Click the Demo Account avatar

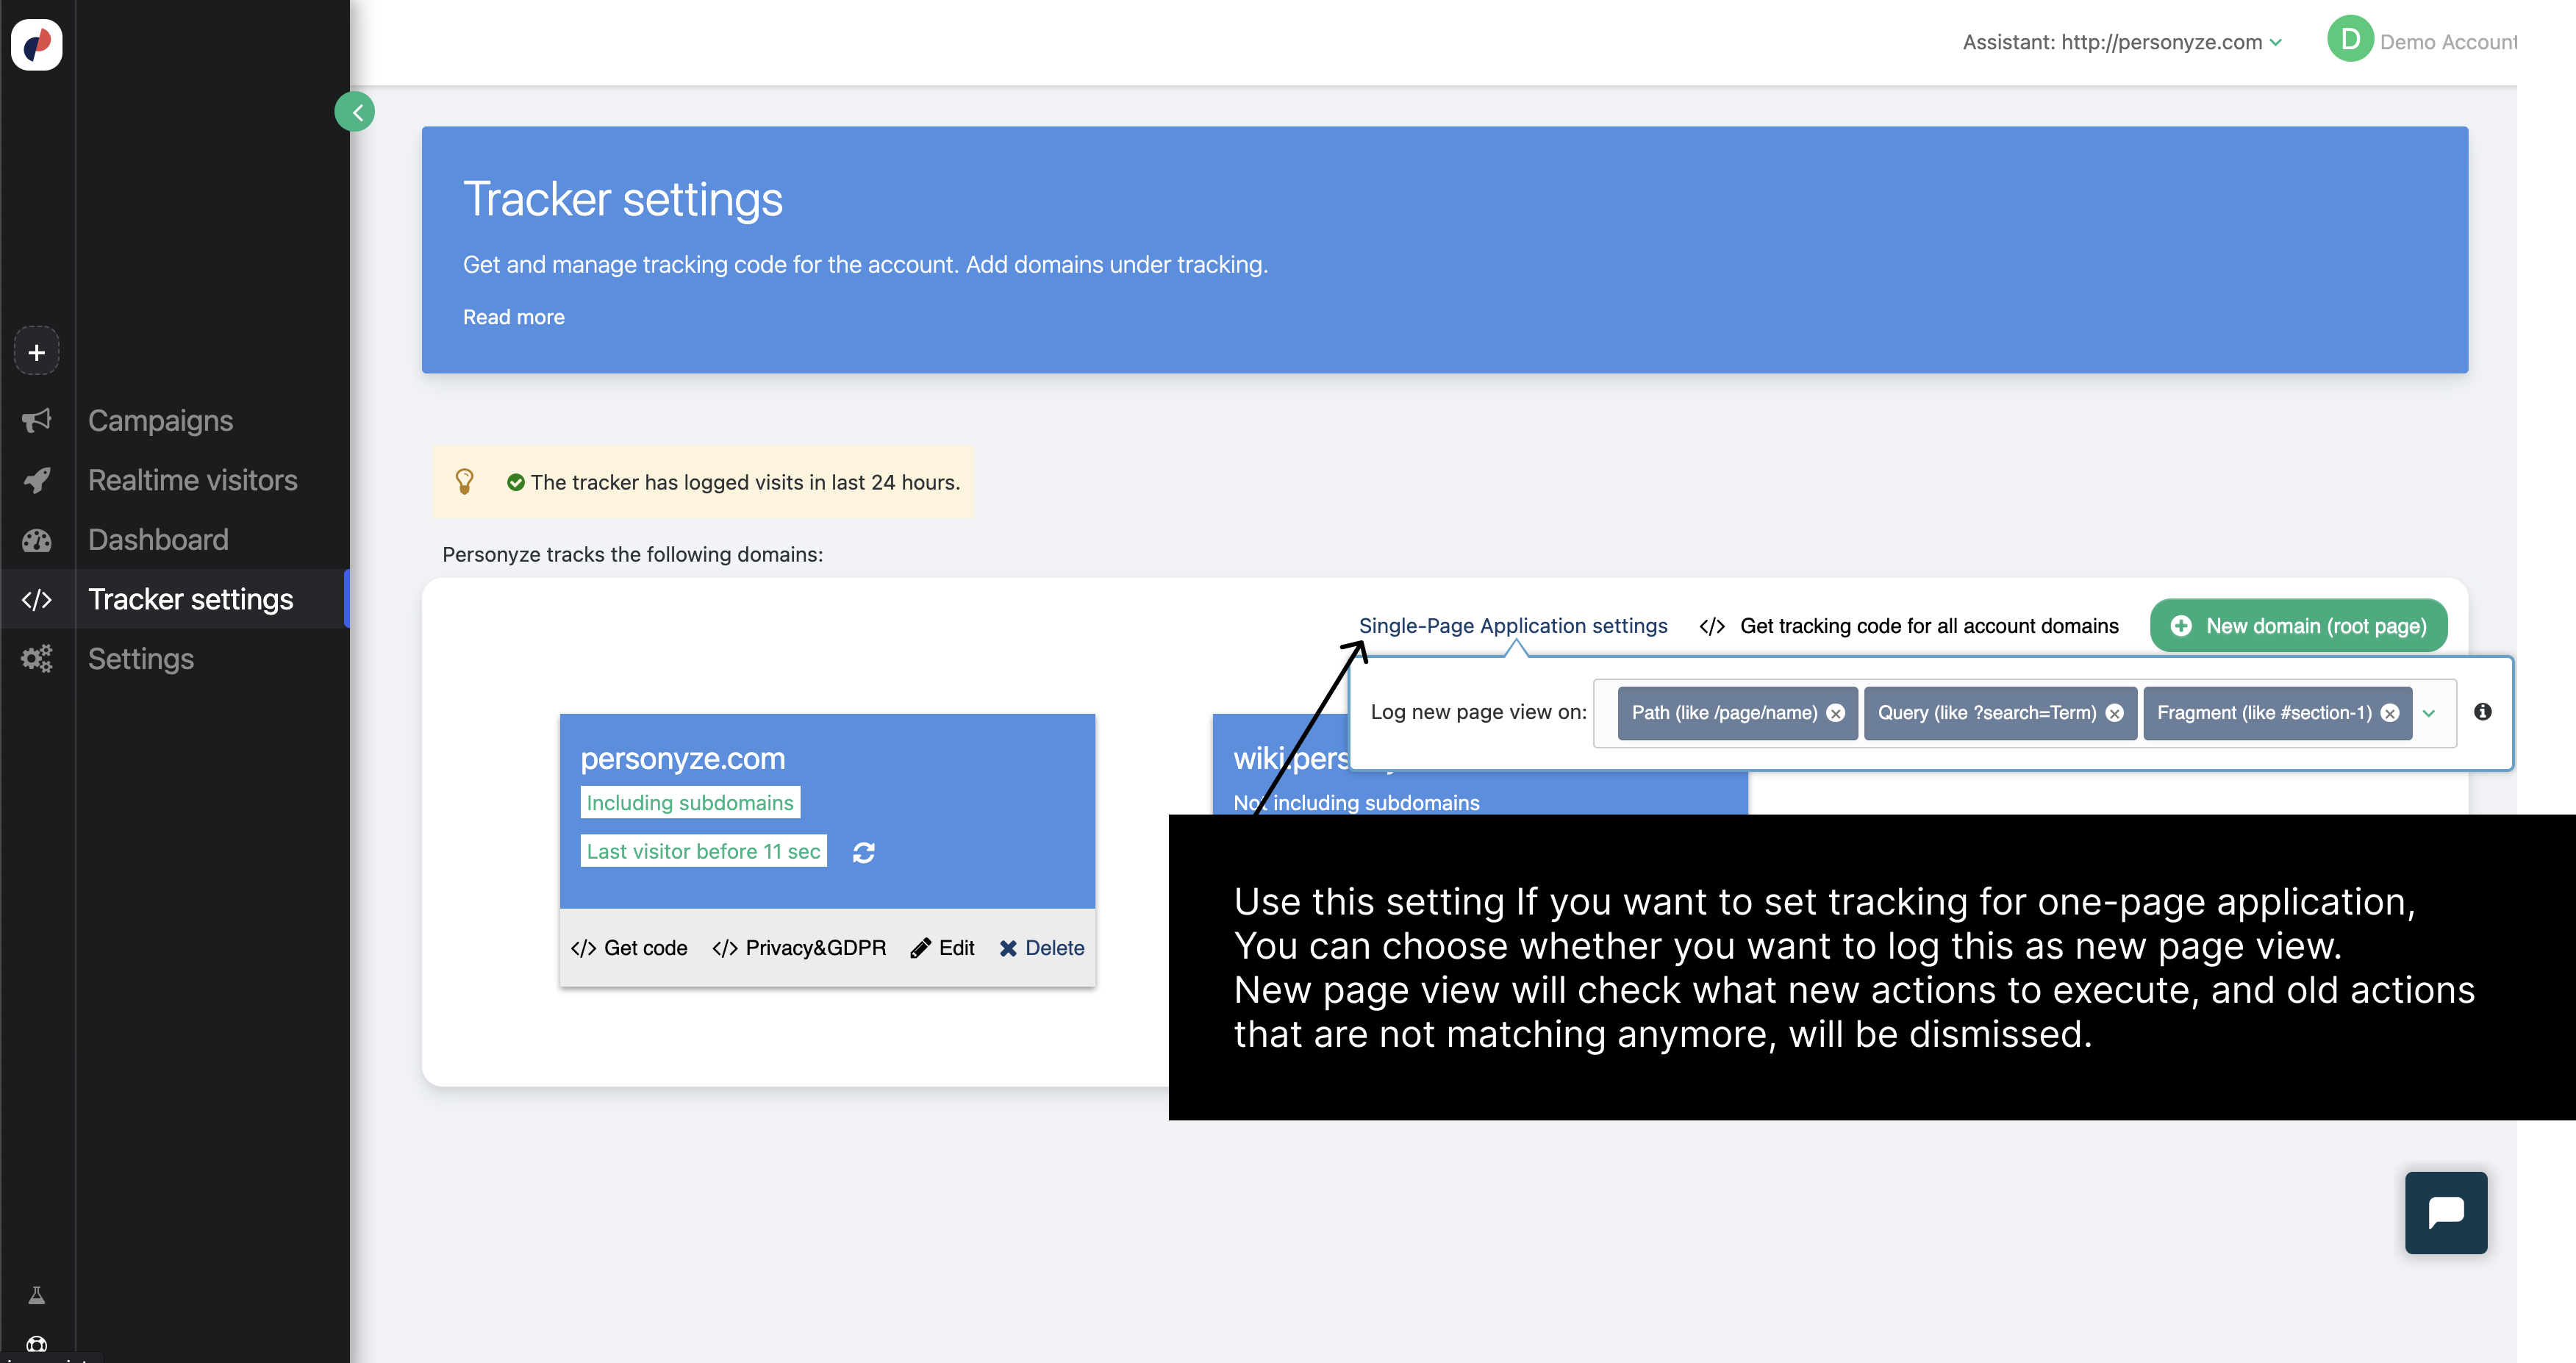2350,39
